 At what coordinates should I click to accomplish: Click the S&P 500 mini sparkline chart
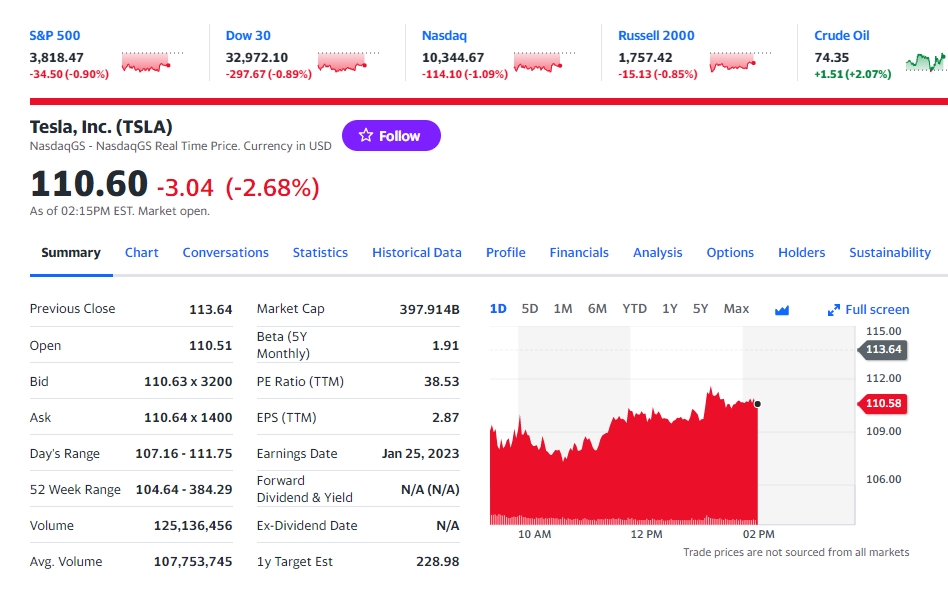click(152, 62)
